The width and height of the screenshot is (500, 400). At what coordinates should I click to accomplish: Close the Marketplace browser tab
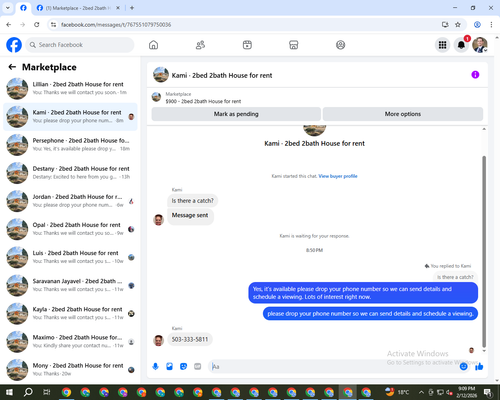pyautogui.click(x=118, y=8)
